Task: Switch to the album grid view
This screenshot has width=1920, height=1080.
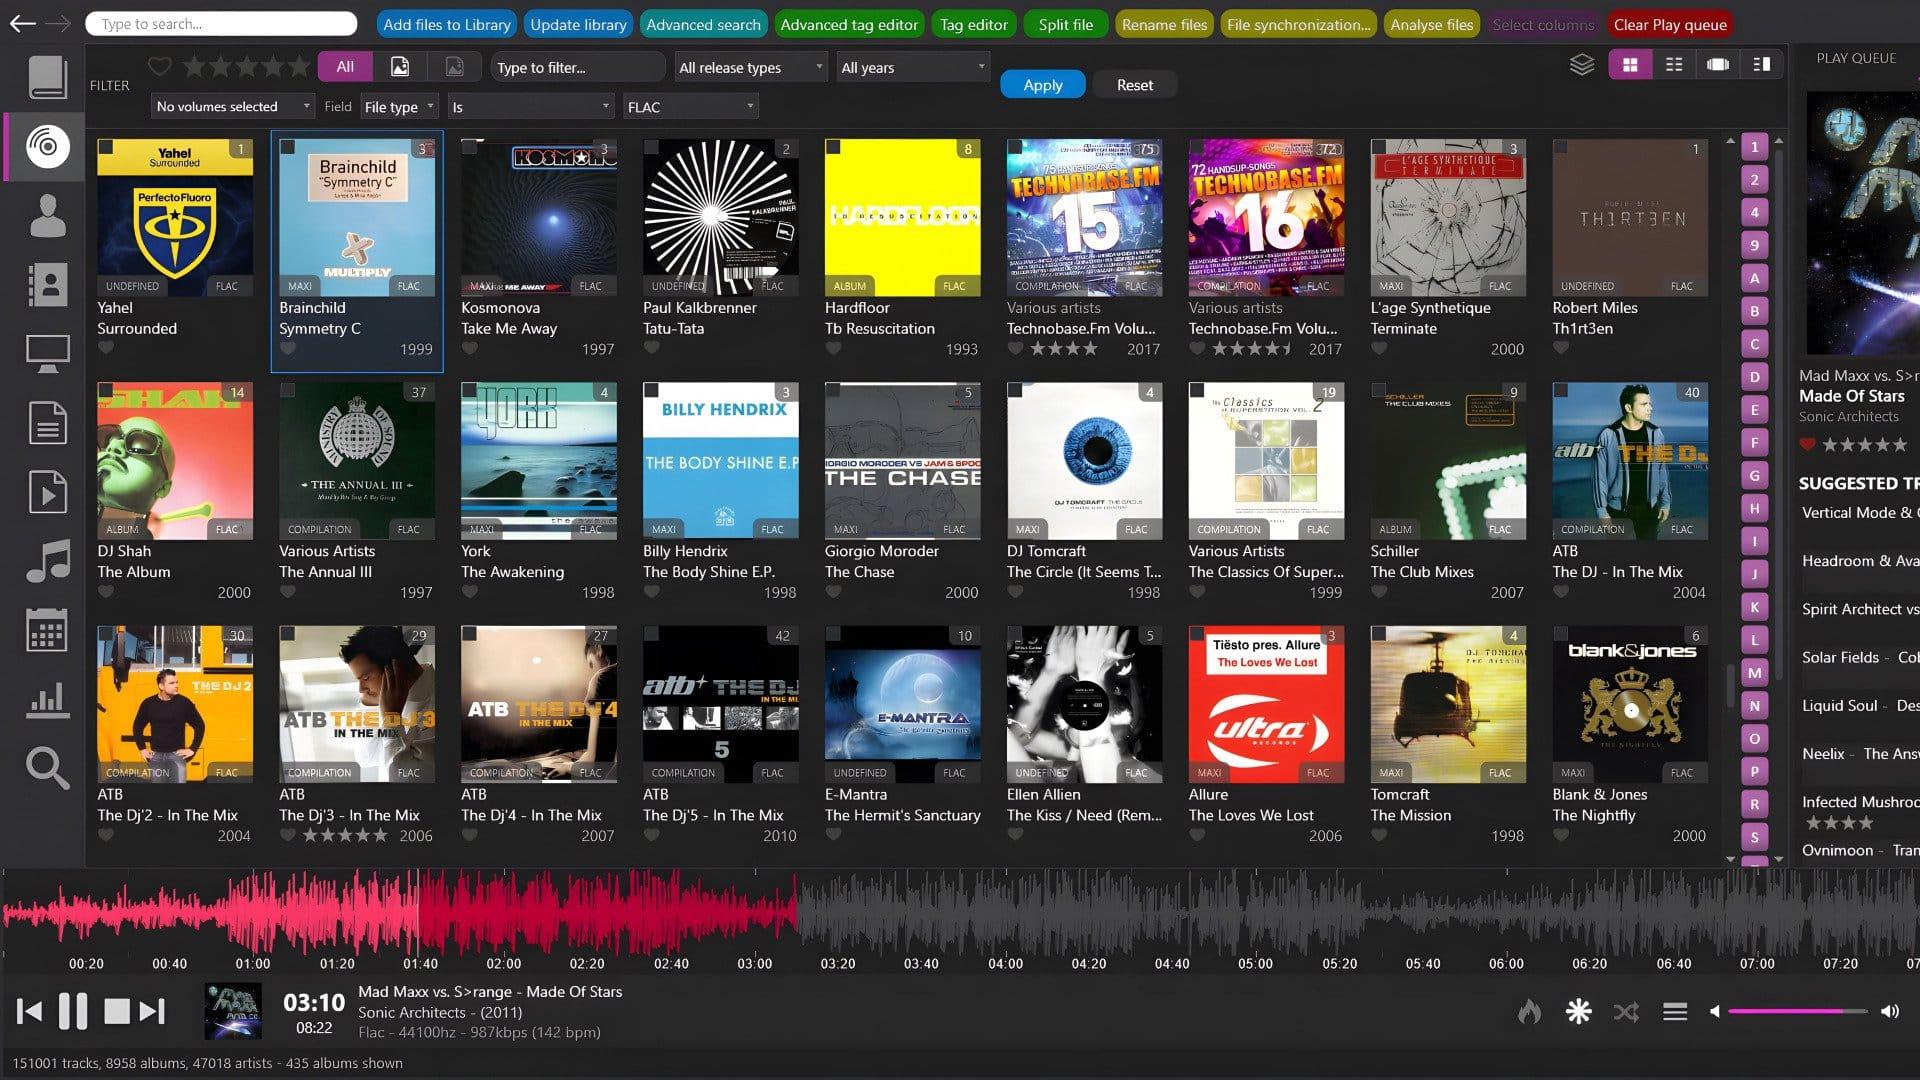Action: pyautogui.click(x=1630, y=65)
